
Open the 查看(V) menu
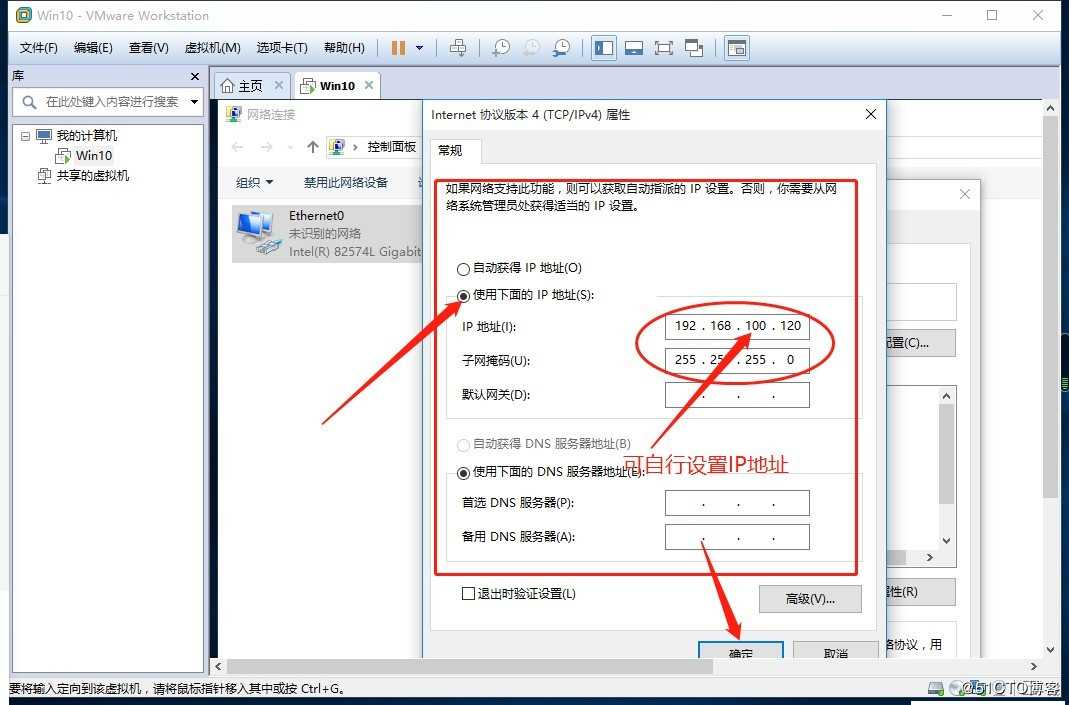[149, 48]
